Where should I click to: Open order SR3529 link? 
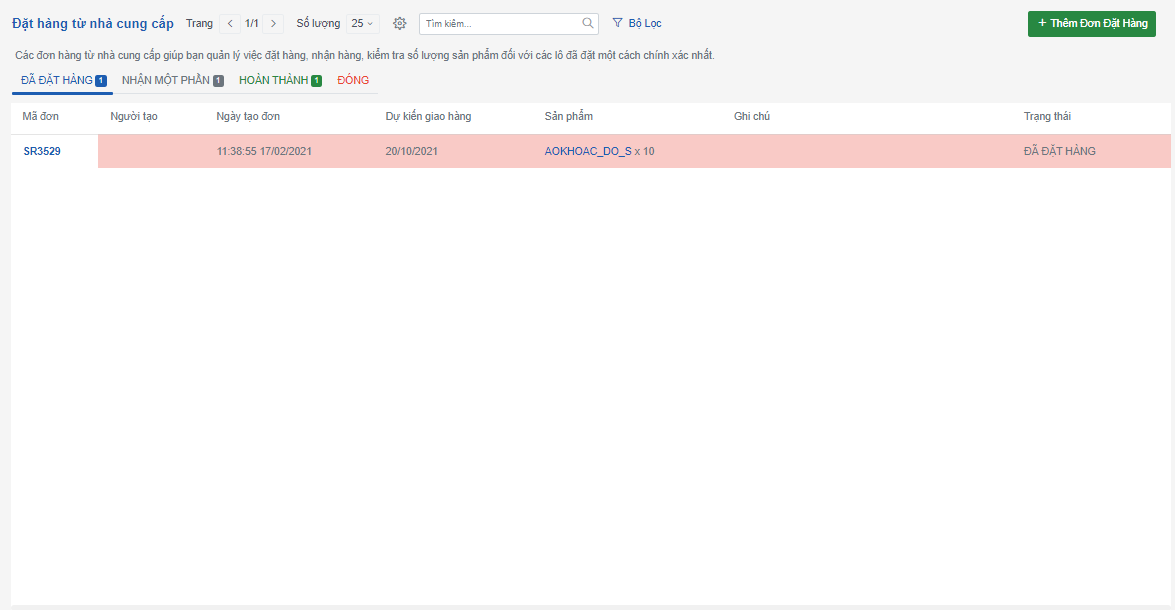click(x=42, y=152)
